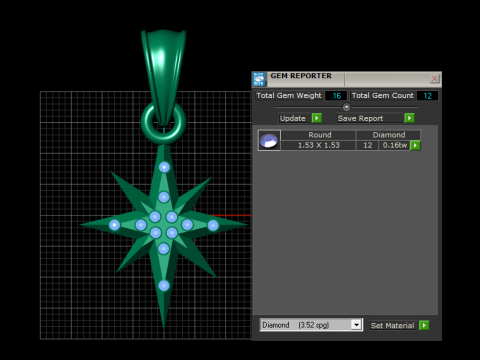
Task: Click the Total Gem Weight label
Action: coord(289,96)
